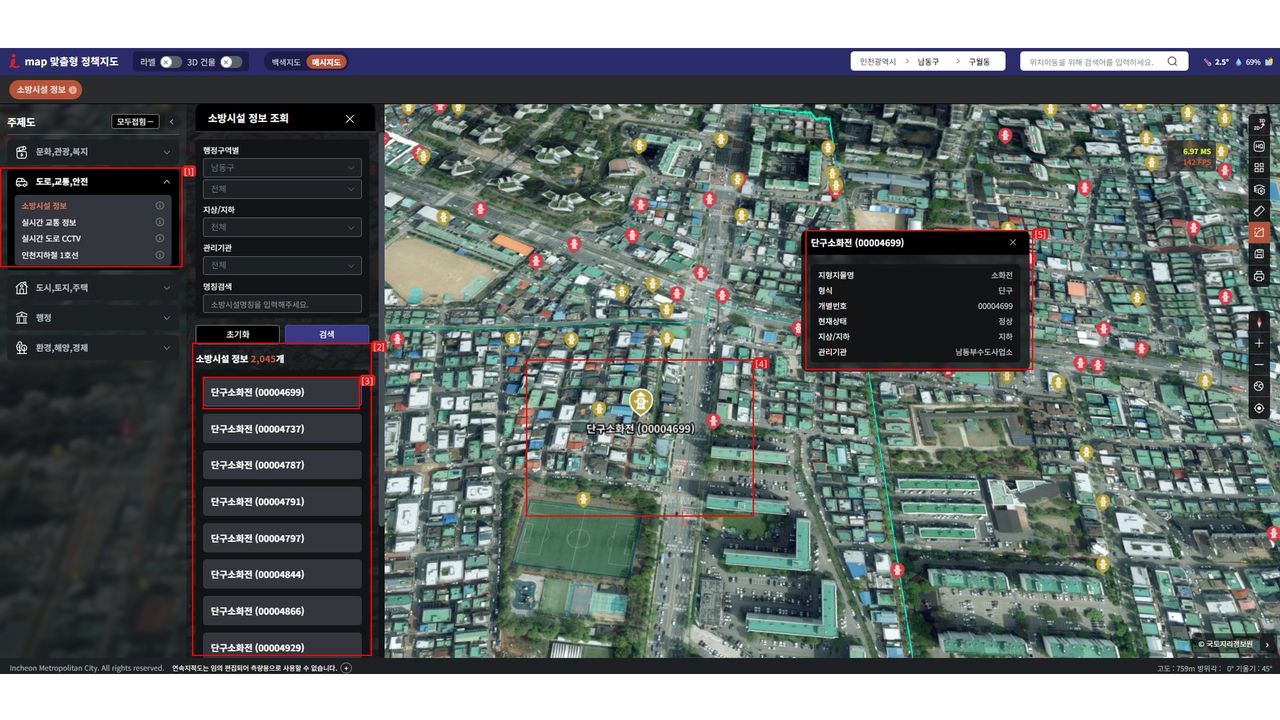1280x720 pixels.
Task: Click the 초기화 reset button
Action: [237, 334]
